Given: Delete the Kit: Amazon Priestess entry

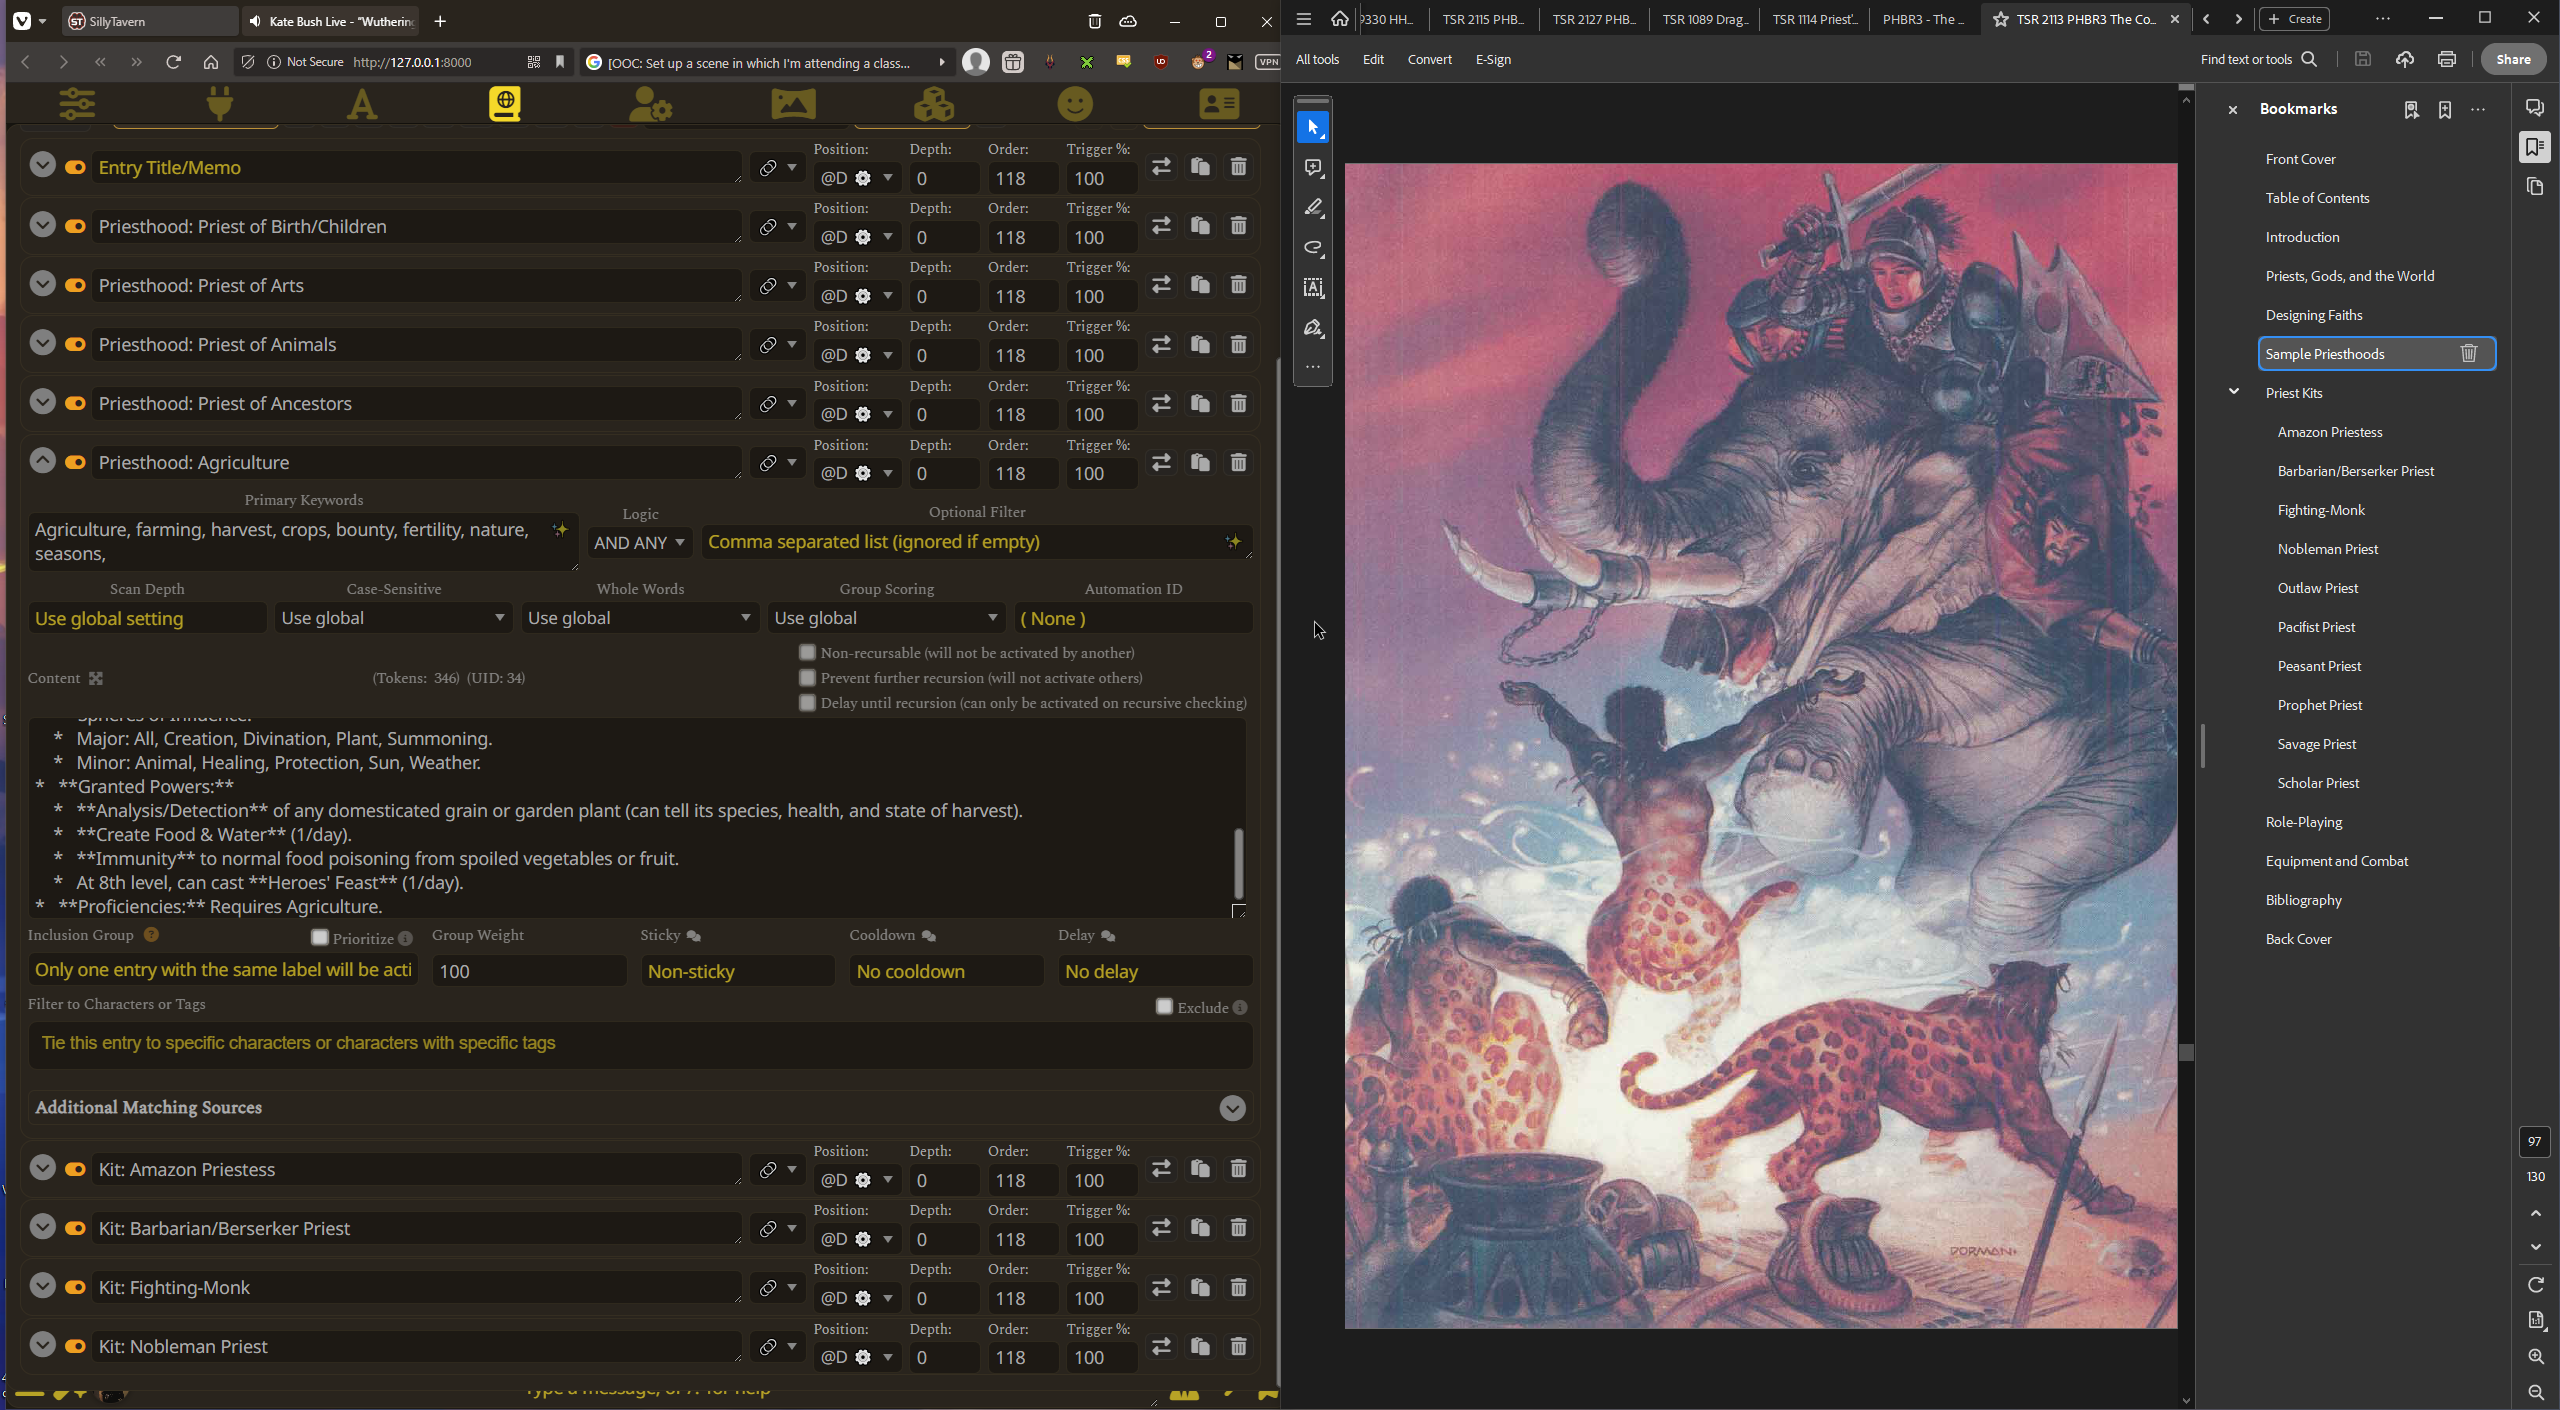Looking at the screenshot, I should click(1238, 1168).
